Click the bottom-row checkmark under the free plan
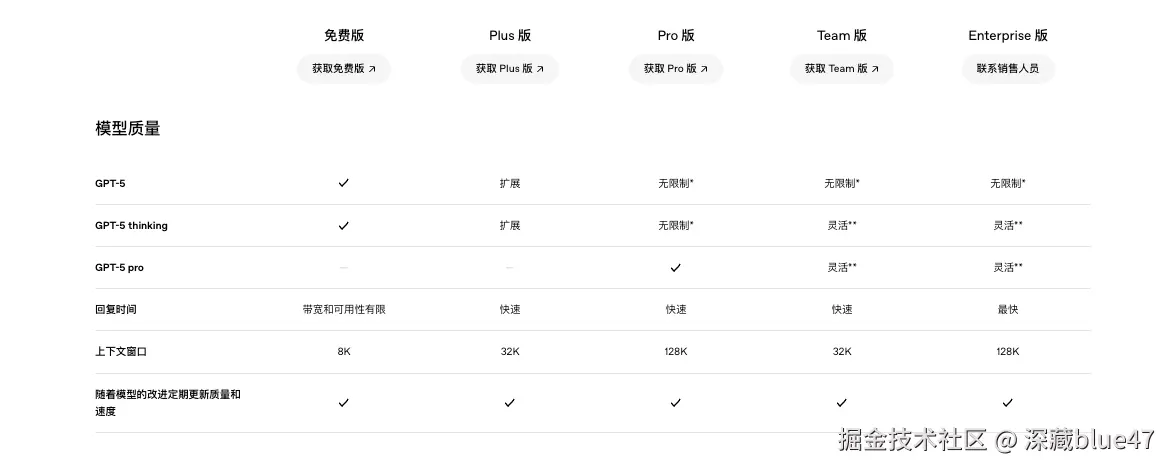Image resolution: width=1170 pixels, height=469 pixels. pos(343,403)
